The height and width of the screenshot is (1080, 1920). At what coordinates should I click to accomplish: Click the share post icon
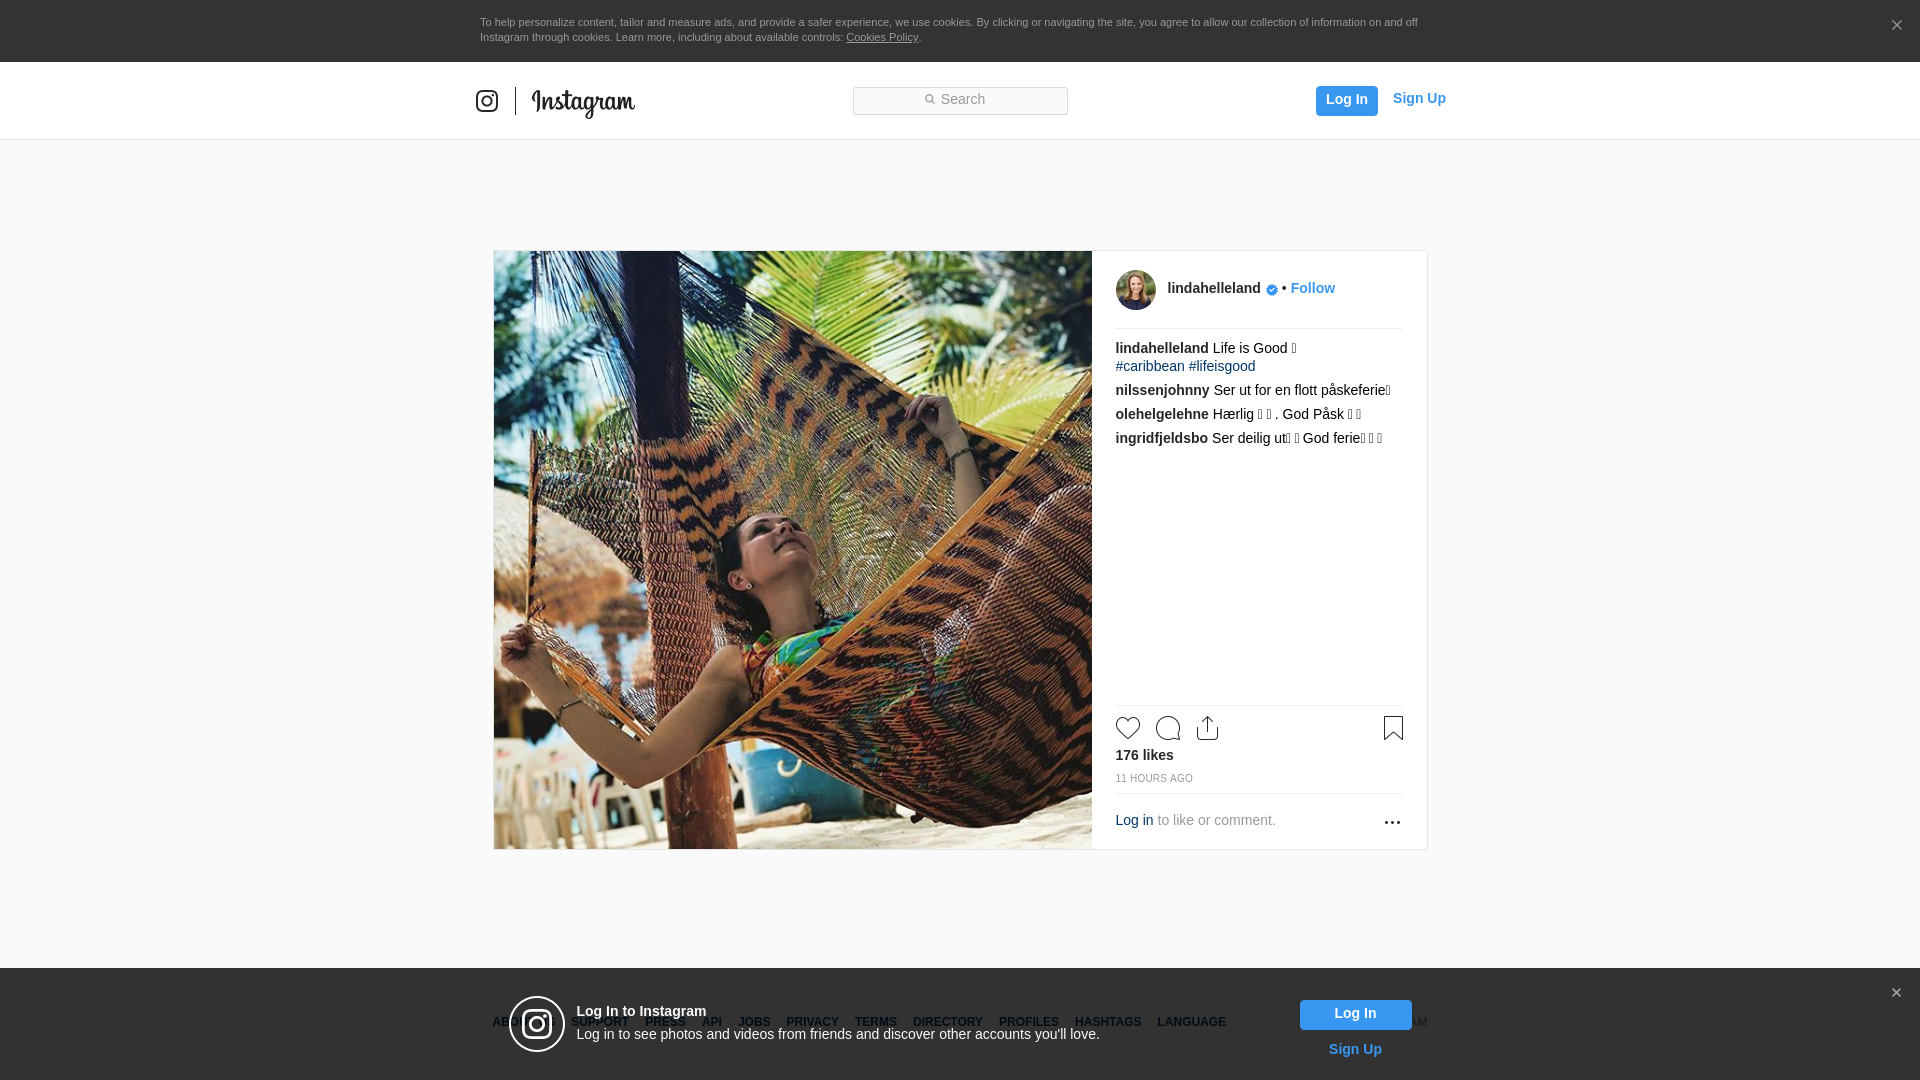coord(1207,728)
